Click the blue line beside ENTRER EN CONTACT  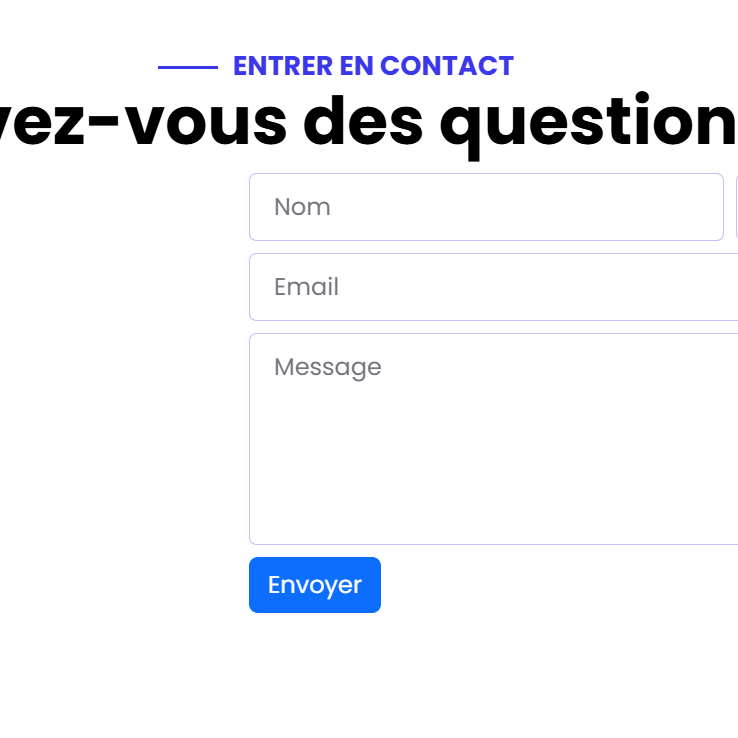click(x=187, y=67)
